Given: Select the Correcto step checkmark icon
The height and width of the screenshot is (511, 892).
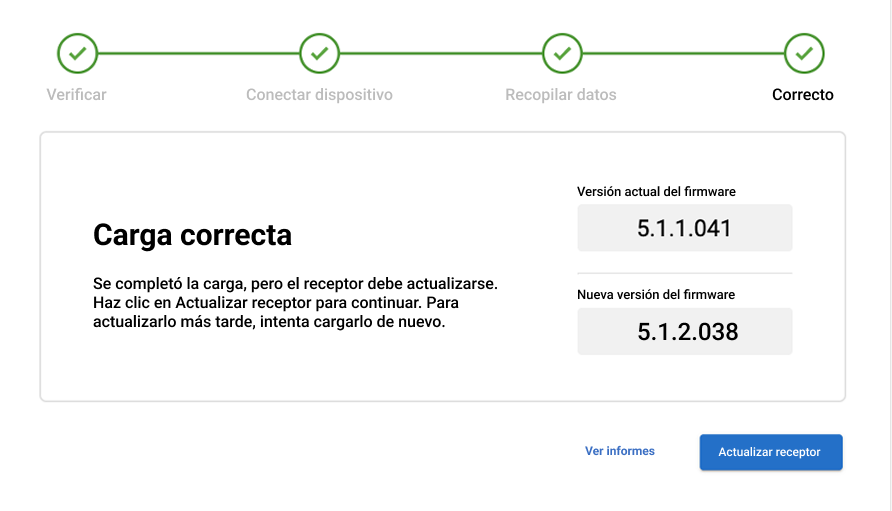Looking at the screenshot, I should coord(804,53).
